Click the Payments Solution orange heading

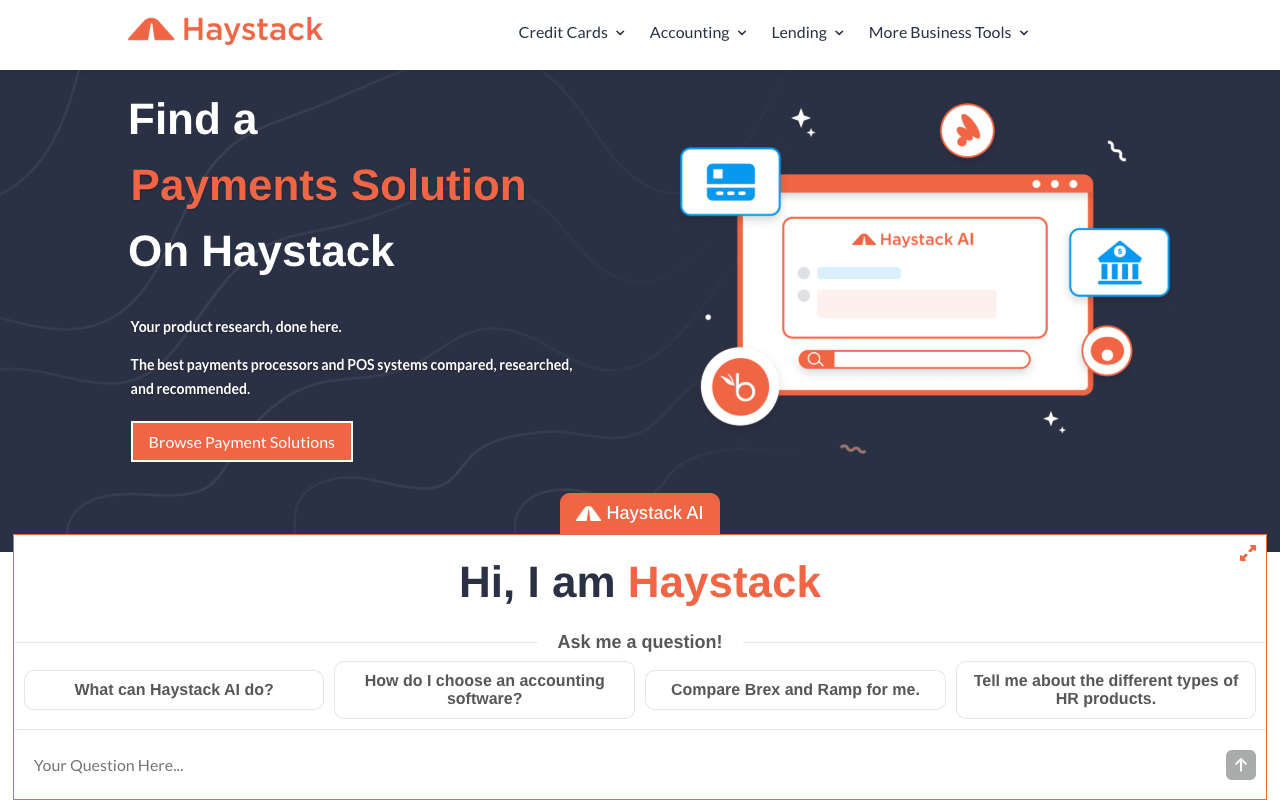(328, 185)
